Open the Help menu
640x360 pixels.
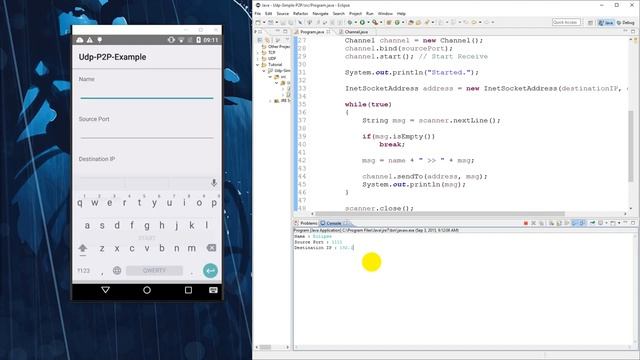tap(401, 13)
